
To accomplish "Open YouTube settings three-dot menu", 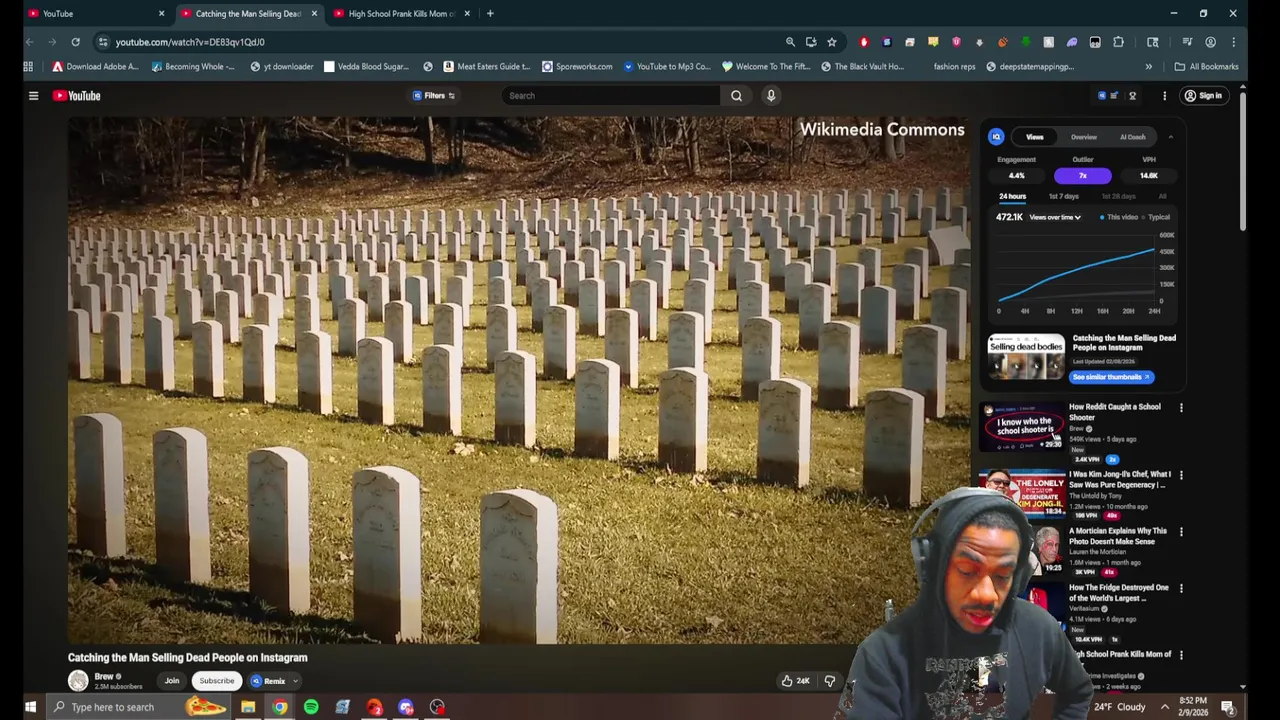I will tap(1164, 96).
